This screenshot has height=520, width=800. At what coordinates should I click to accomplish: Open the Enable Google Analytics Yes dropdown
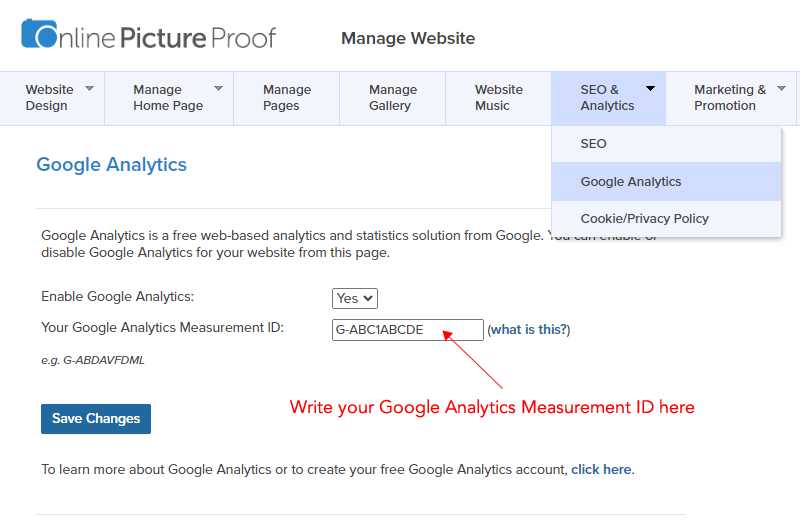coord(355,299)
